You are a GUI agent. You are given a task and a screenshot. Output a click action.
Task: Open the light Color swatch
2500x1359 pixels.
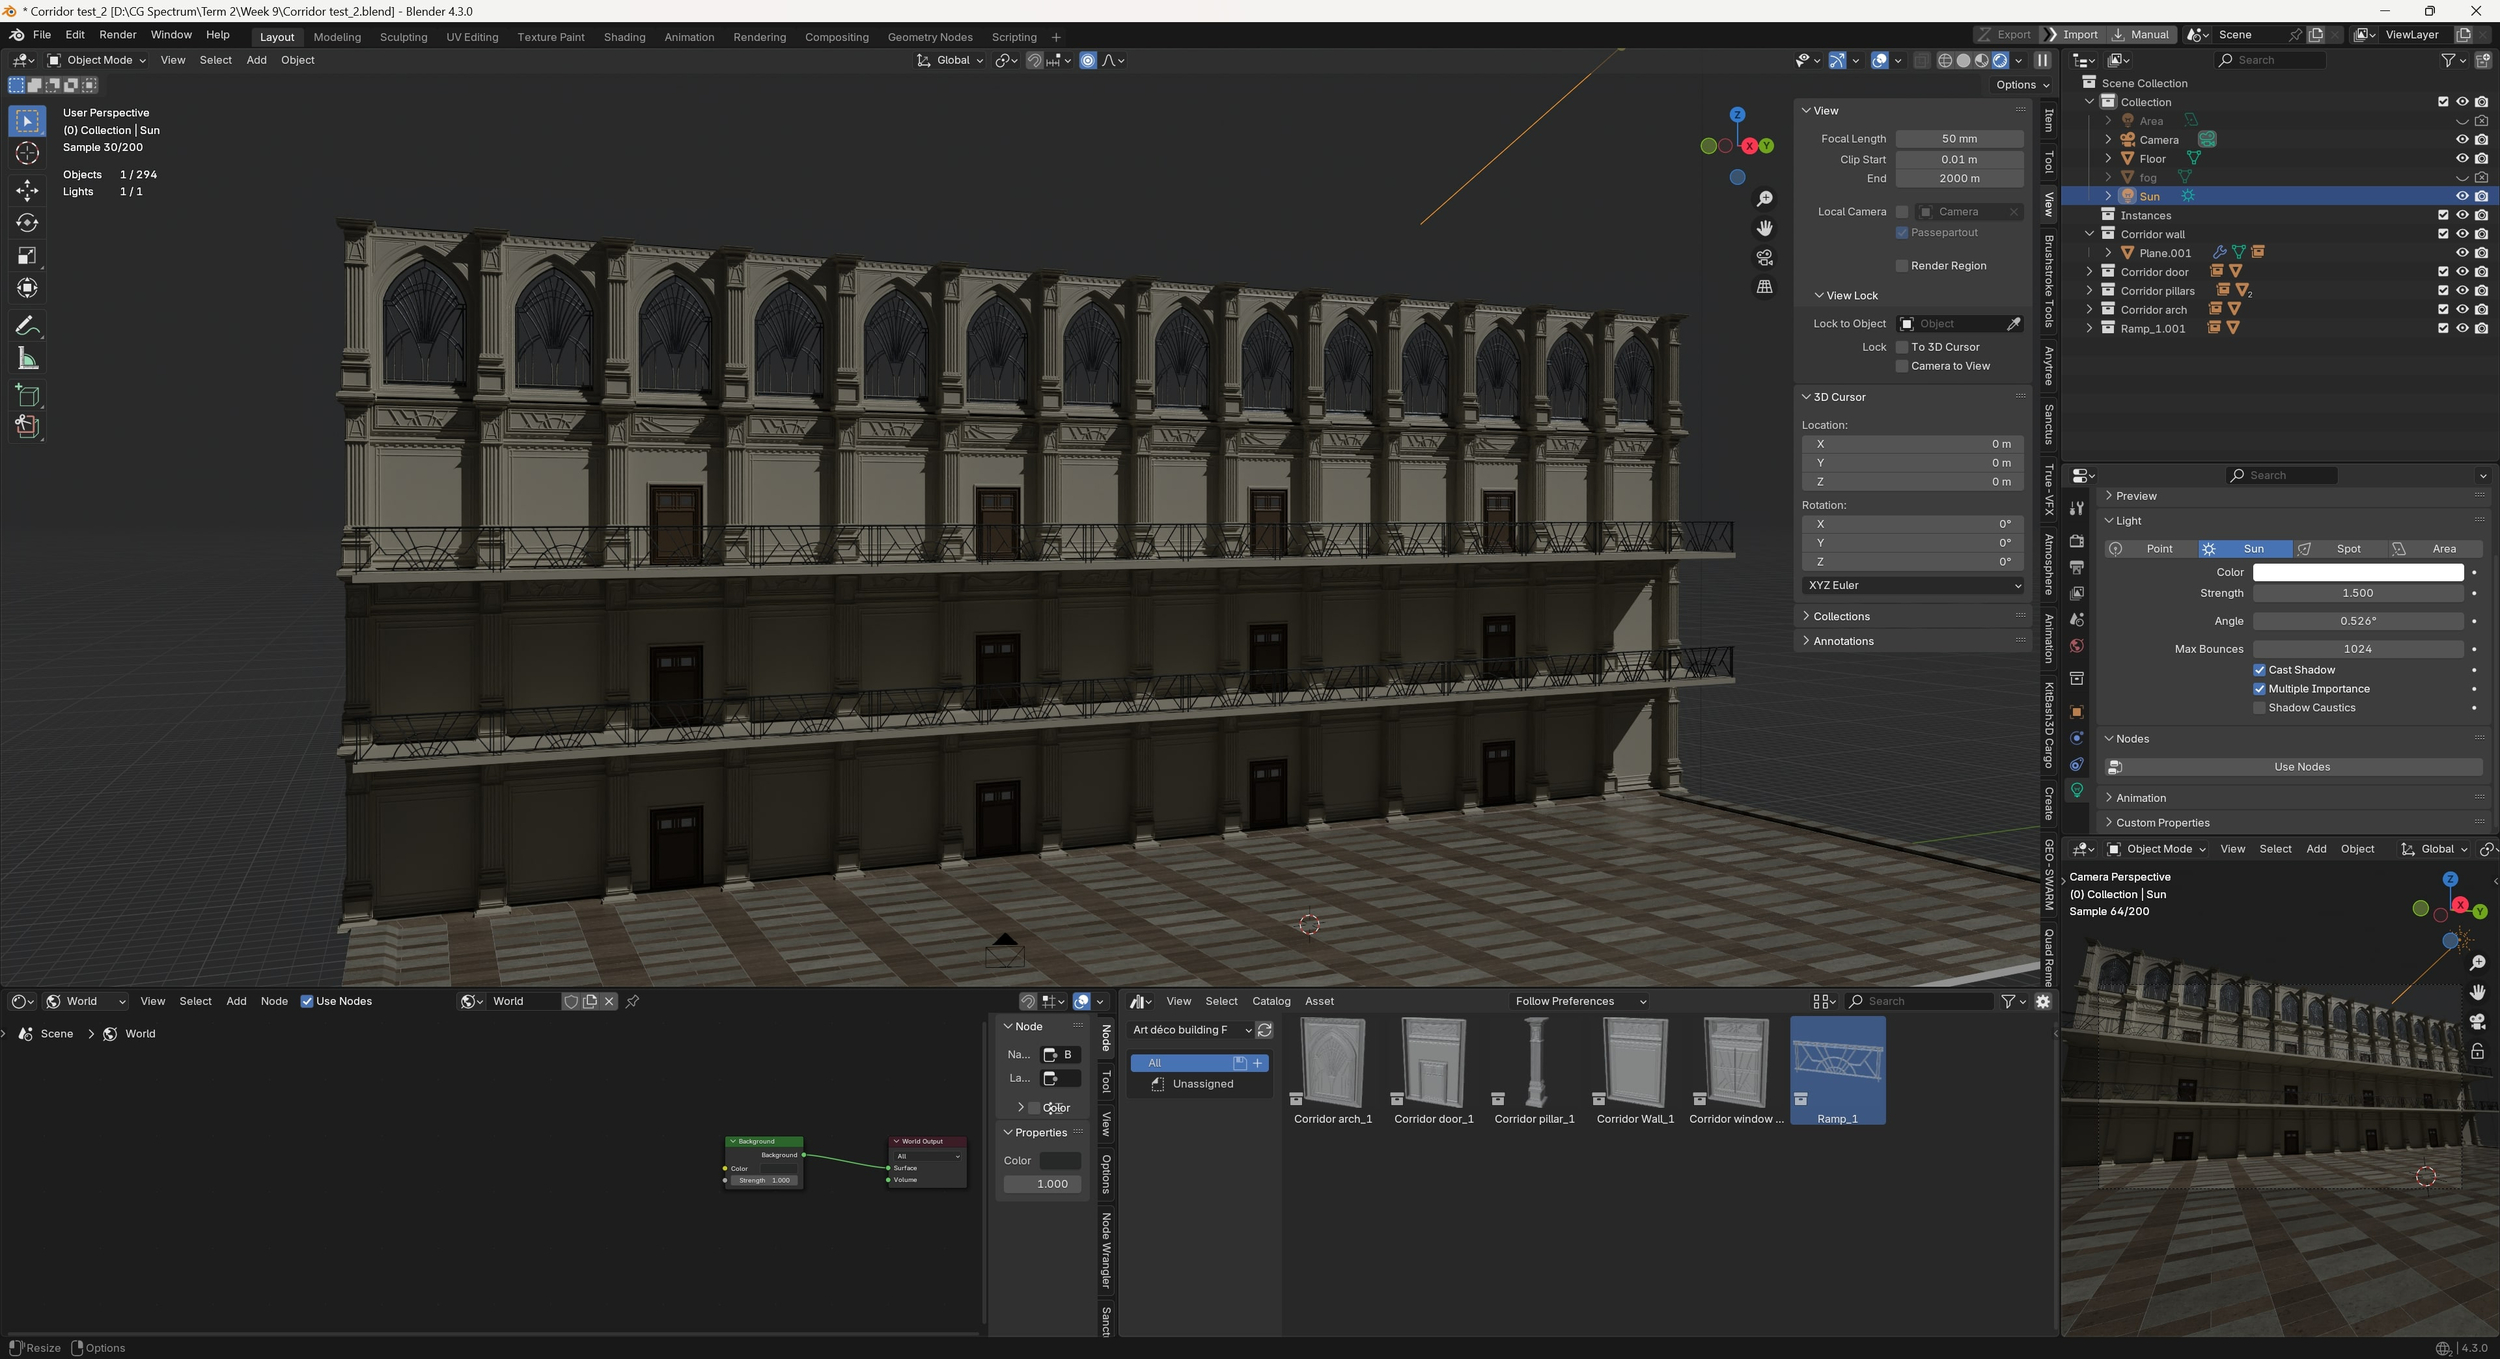[2357, 572]
